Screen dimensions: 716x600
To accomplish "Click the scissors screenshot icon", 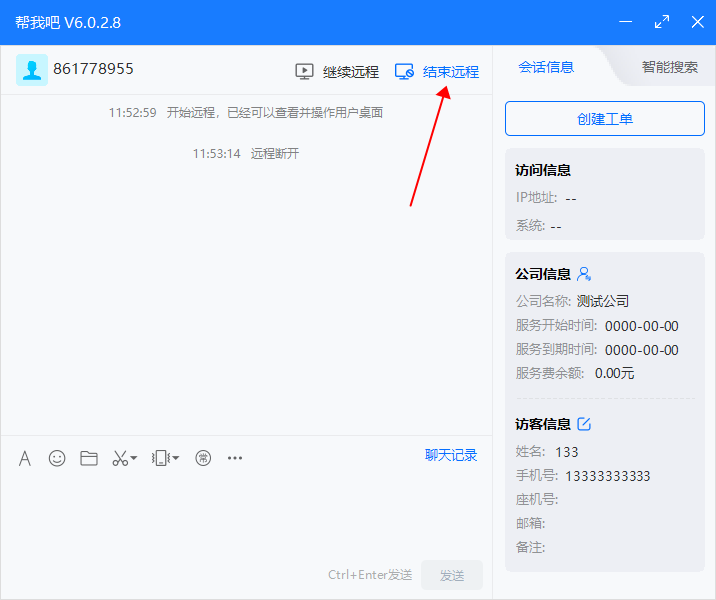I will point(119,458).
